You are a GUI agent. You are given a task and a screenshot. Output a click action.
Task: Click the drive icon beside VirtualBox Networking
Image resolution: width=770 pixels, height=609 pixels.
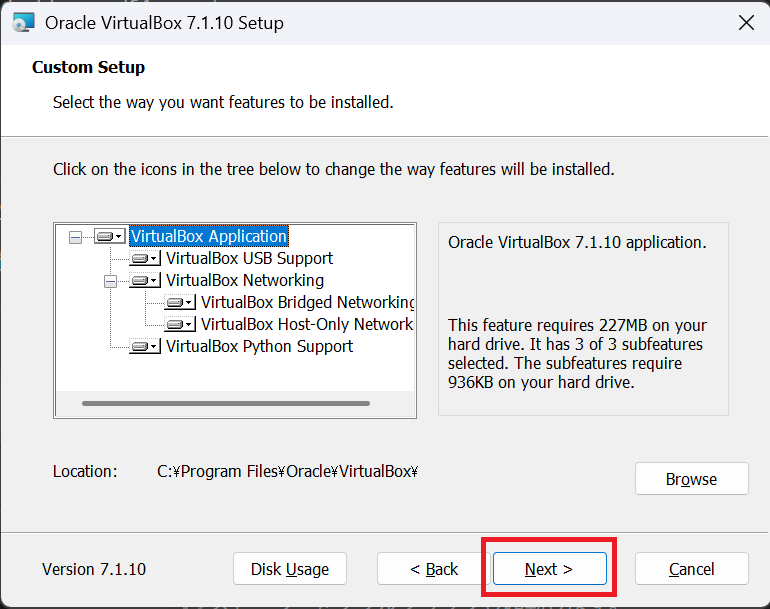coord(145,281)
